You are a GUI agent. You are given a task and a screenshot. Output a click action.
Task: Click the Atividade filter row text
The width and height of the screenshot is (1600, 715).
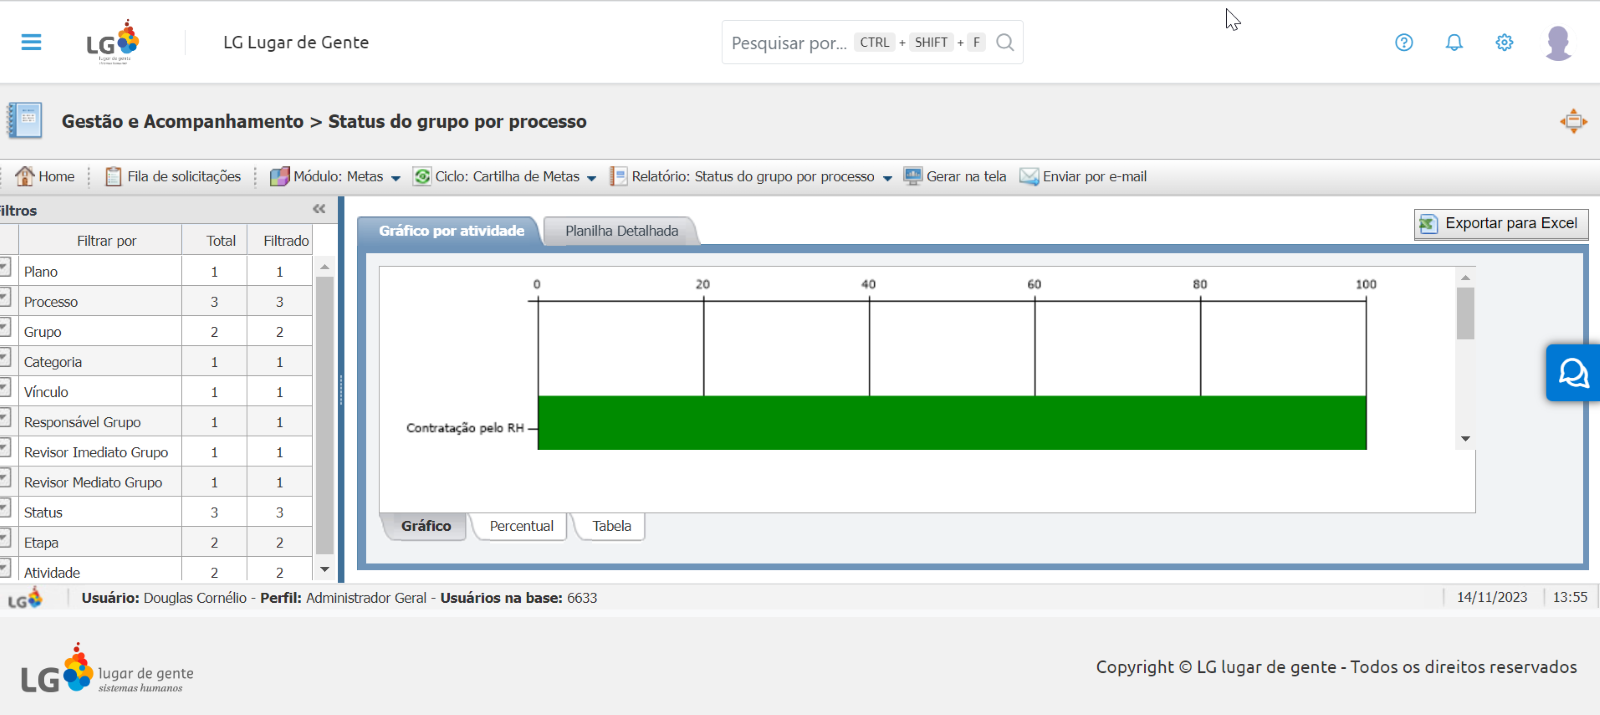tap(52, 573)
